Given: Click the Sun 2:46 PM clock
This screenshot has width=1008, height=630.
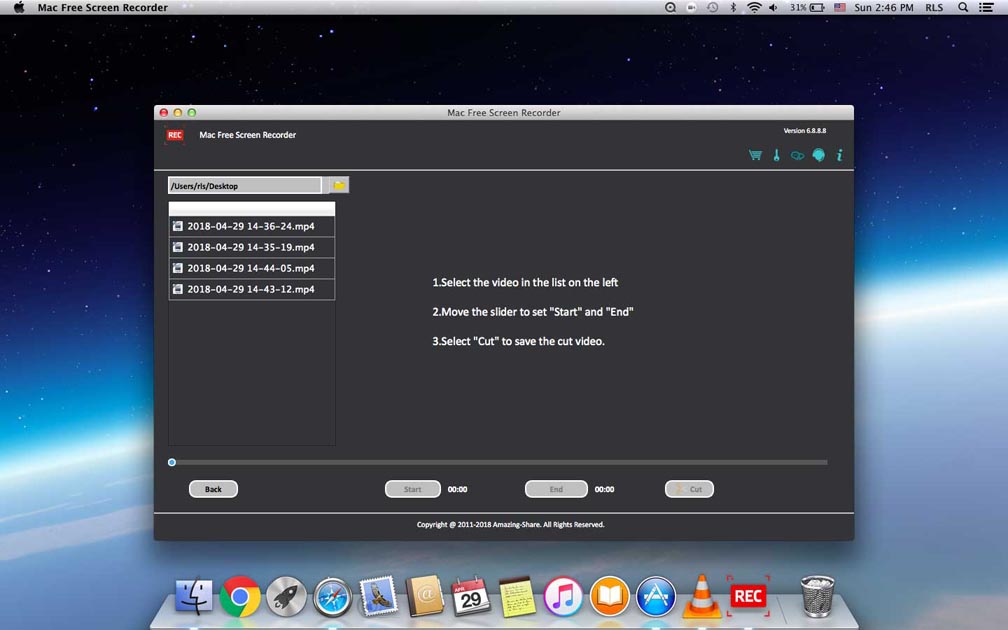Looking at the screenshot, I should 884,8.
